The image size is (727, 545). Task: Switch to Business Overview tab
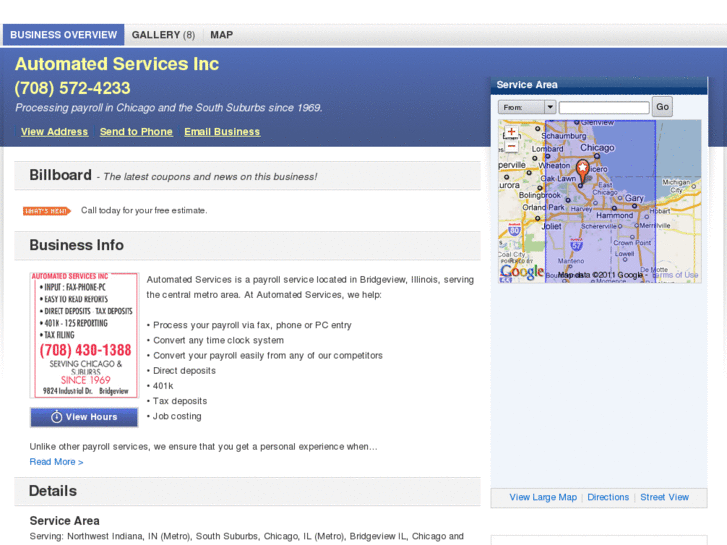click(64, 35)
